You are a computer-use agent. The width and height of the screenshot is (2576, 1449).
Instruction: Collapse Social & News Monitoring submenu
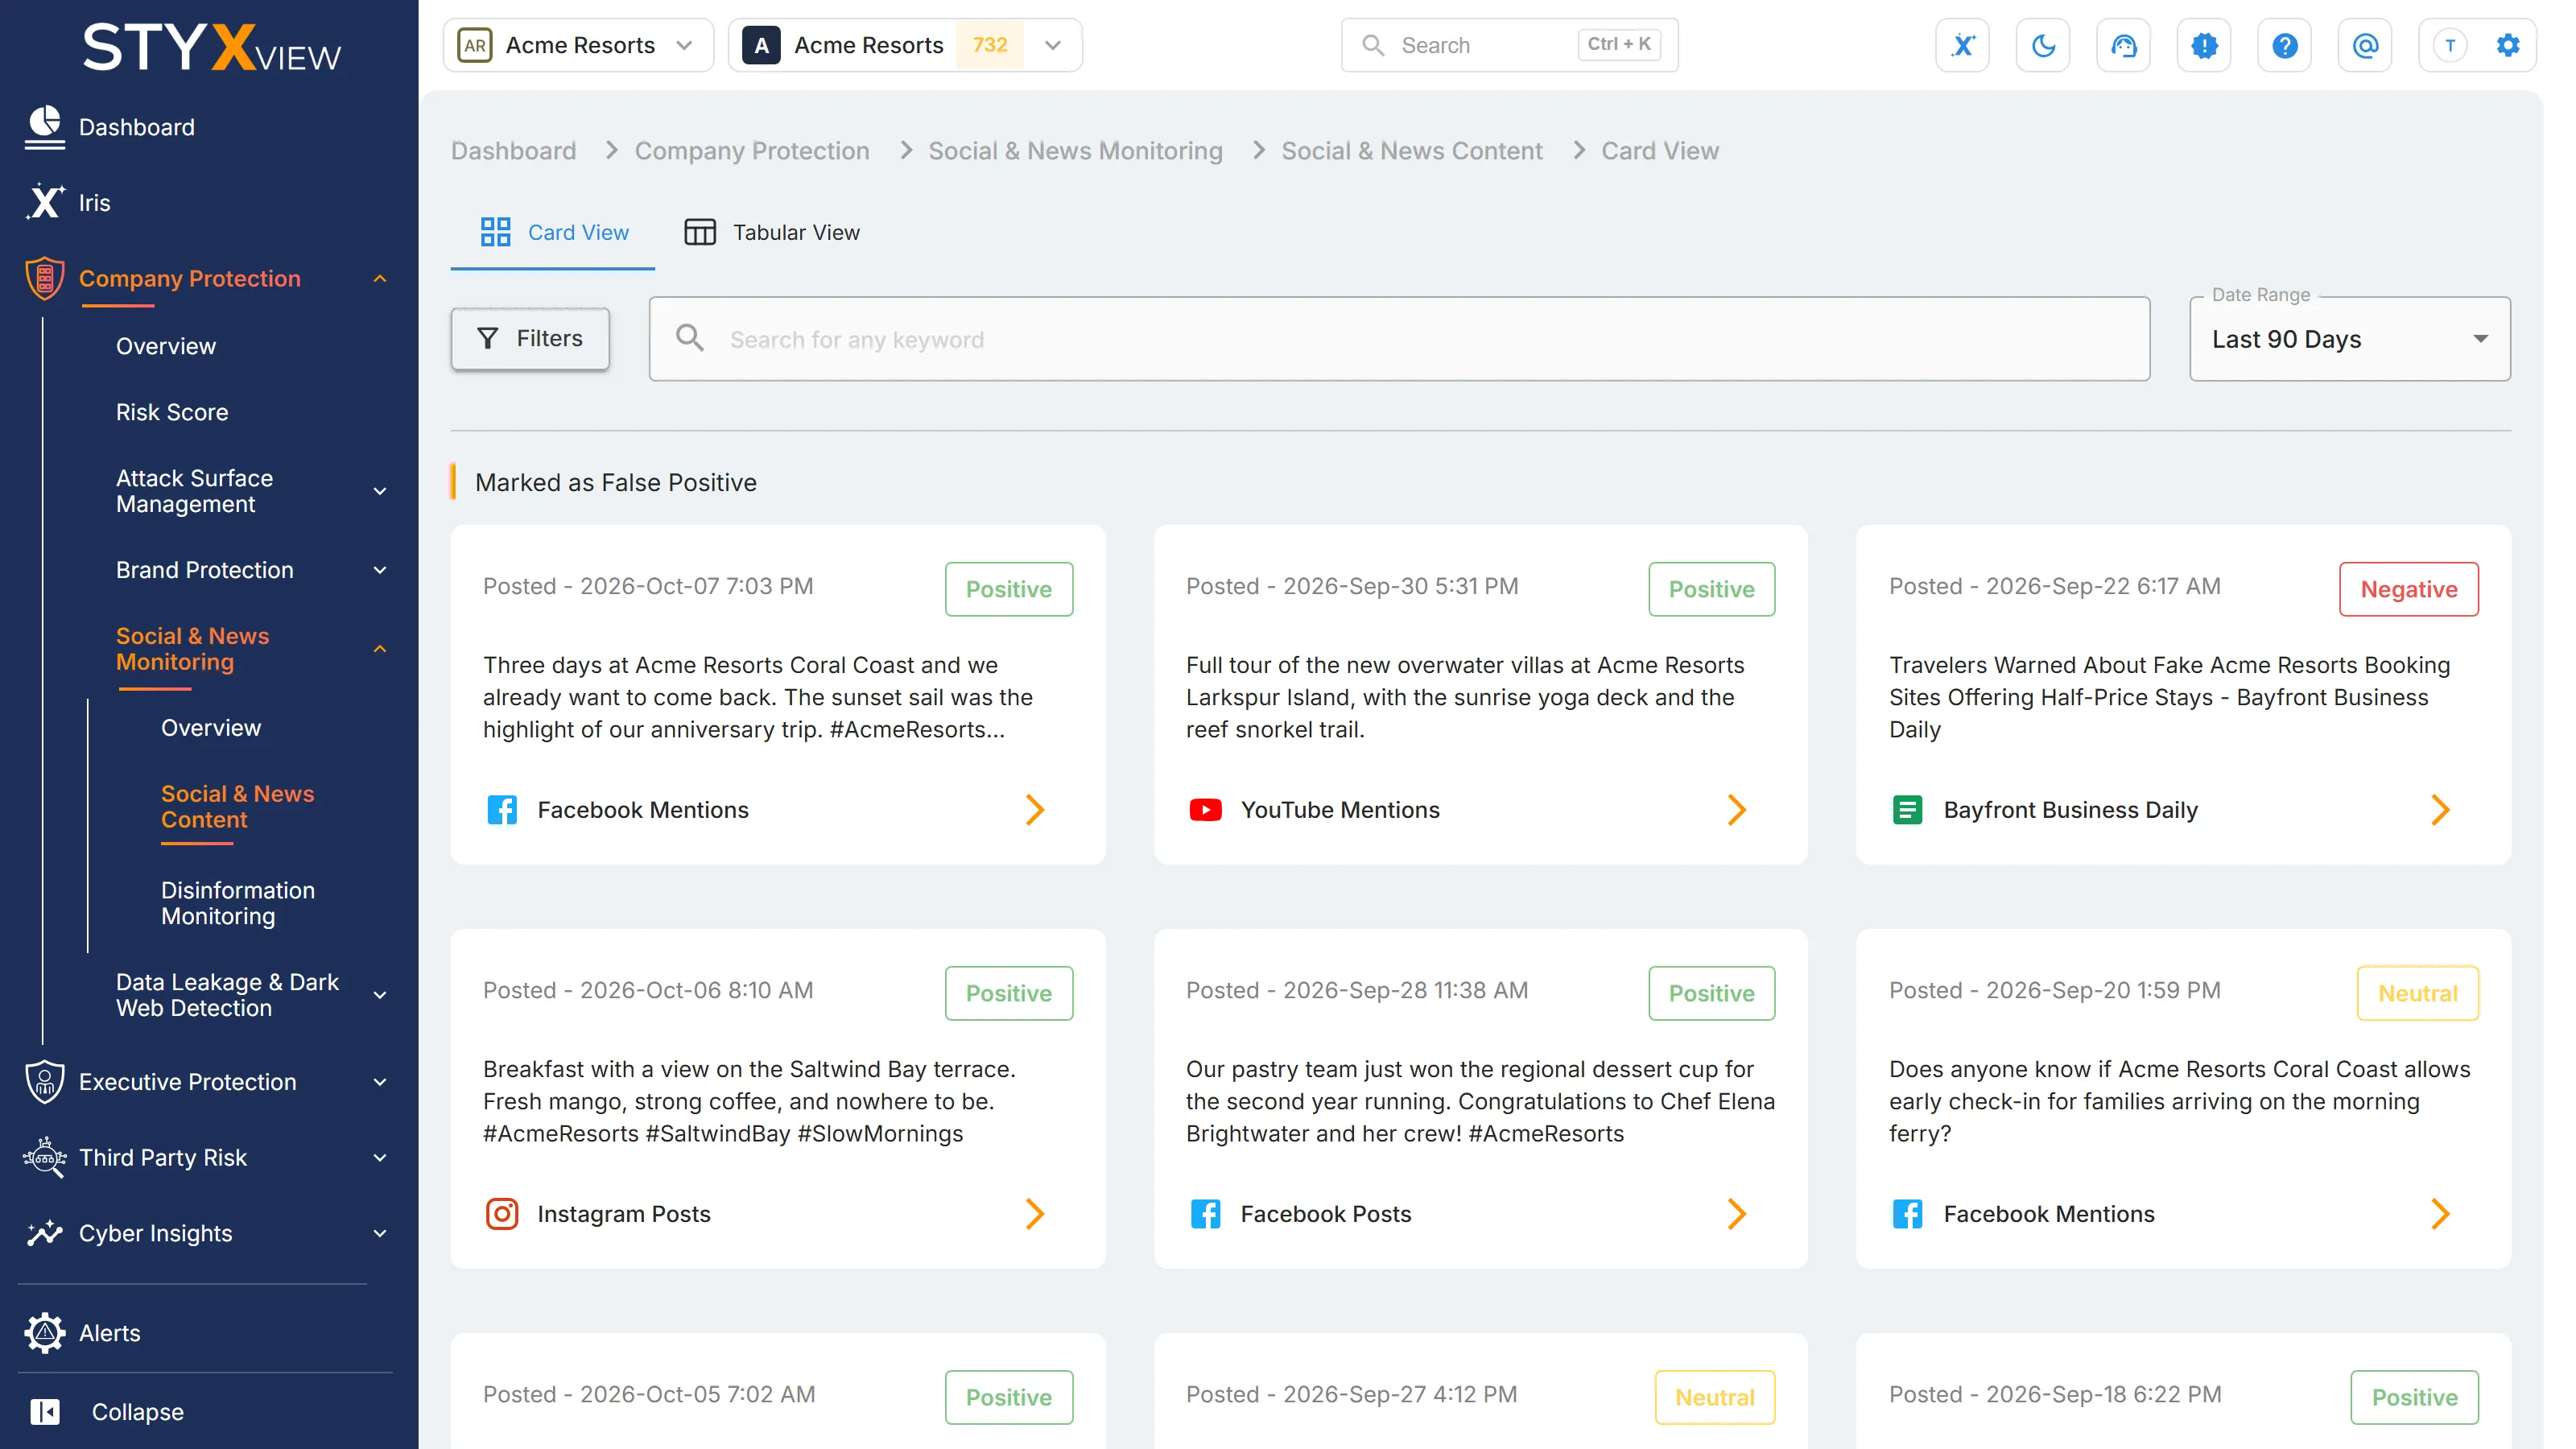point(380,649)
